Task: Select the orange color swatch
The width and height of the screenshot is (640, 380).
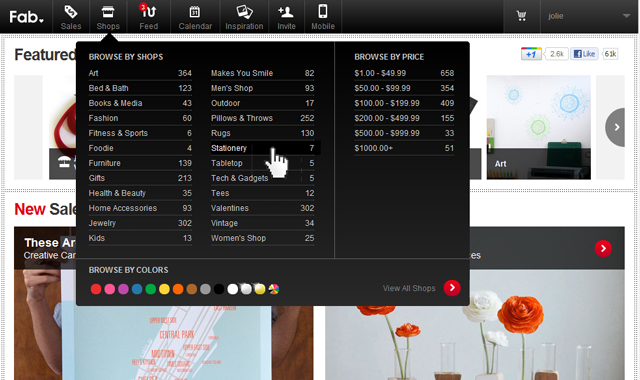Action: point(178,289)
